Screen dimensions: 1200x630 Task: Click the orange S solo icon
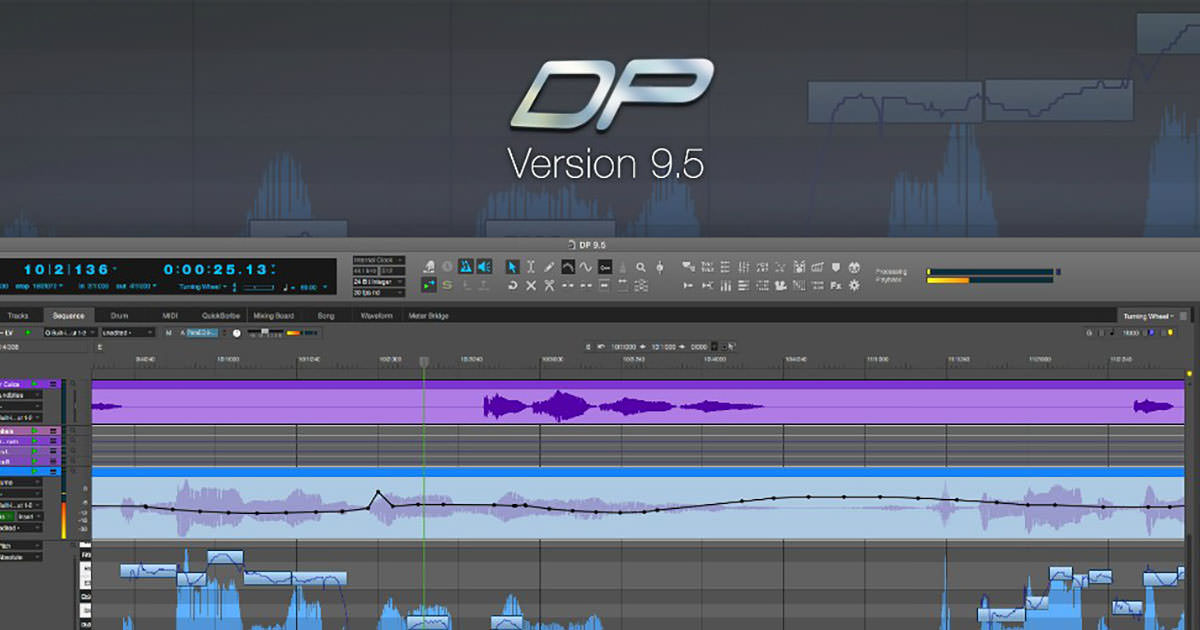(x=448, y=286)
